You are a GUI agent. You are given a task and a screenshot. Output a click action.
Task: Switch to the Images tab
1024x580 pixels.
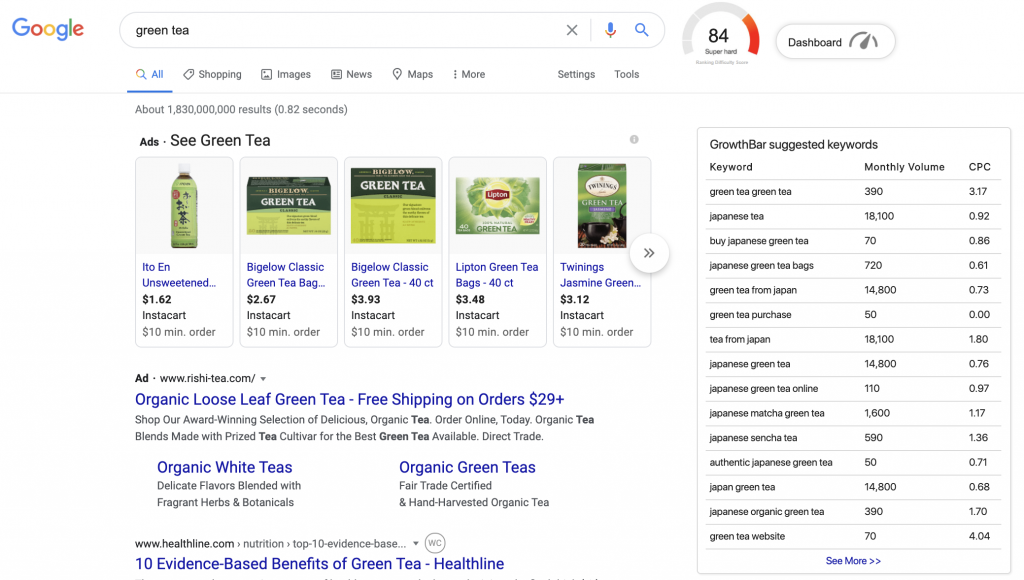pos(286,74)
